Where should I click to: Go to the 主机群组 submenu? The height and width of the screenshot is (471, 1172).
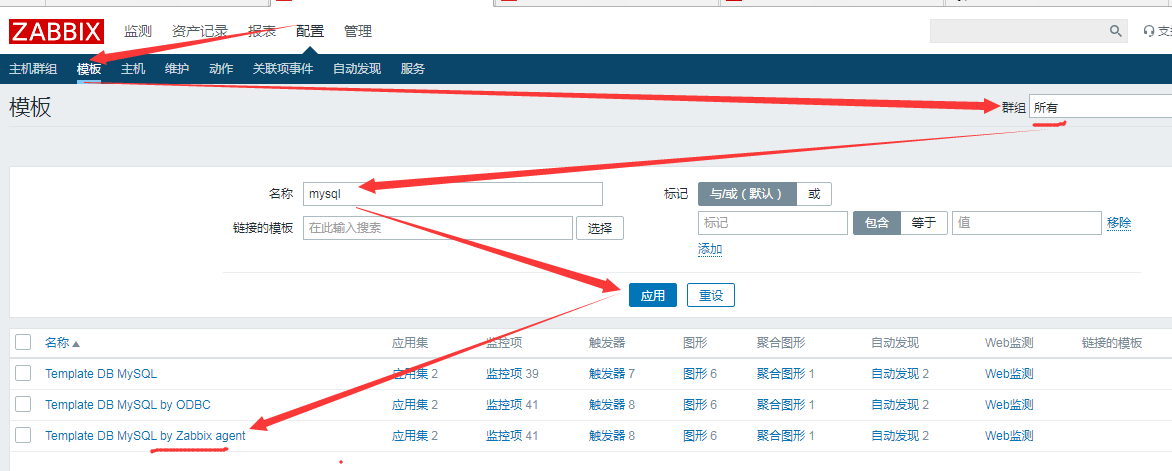33,69
